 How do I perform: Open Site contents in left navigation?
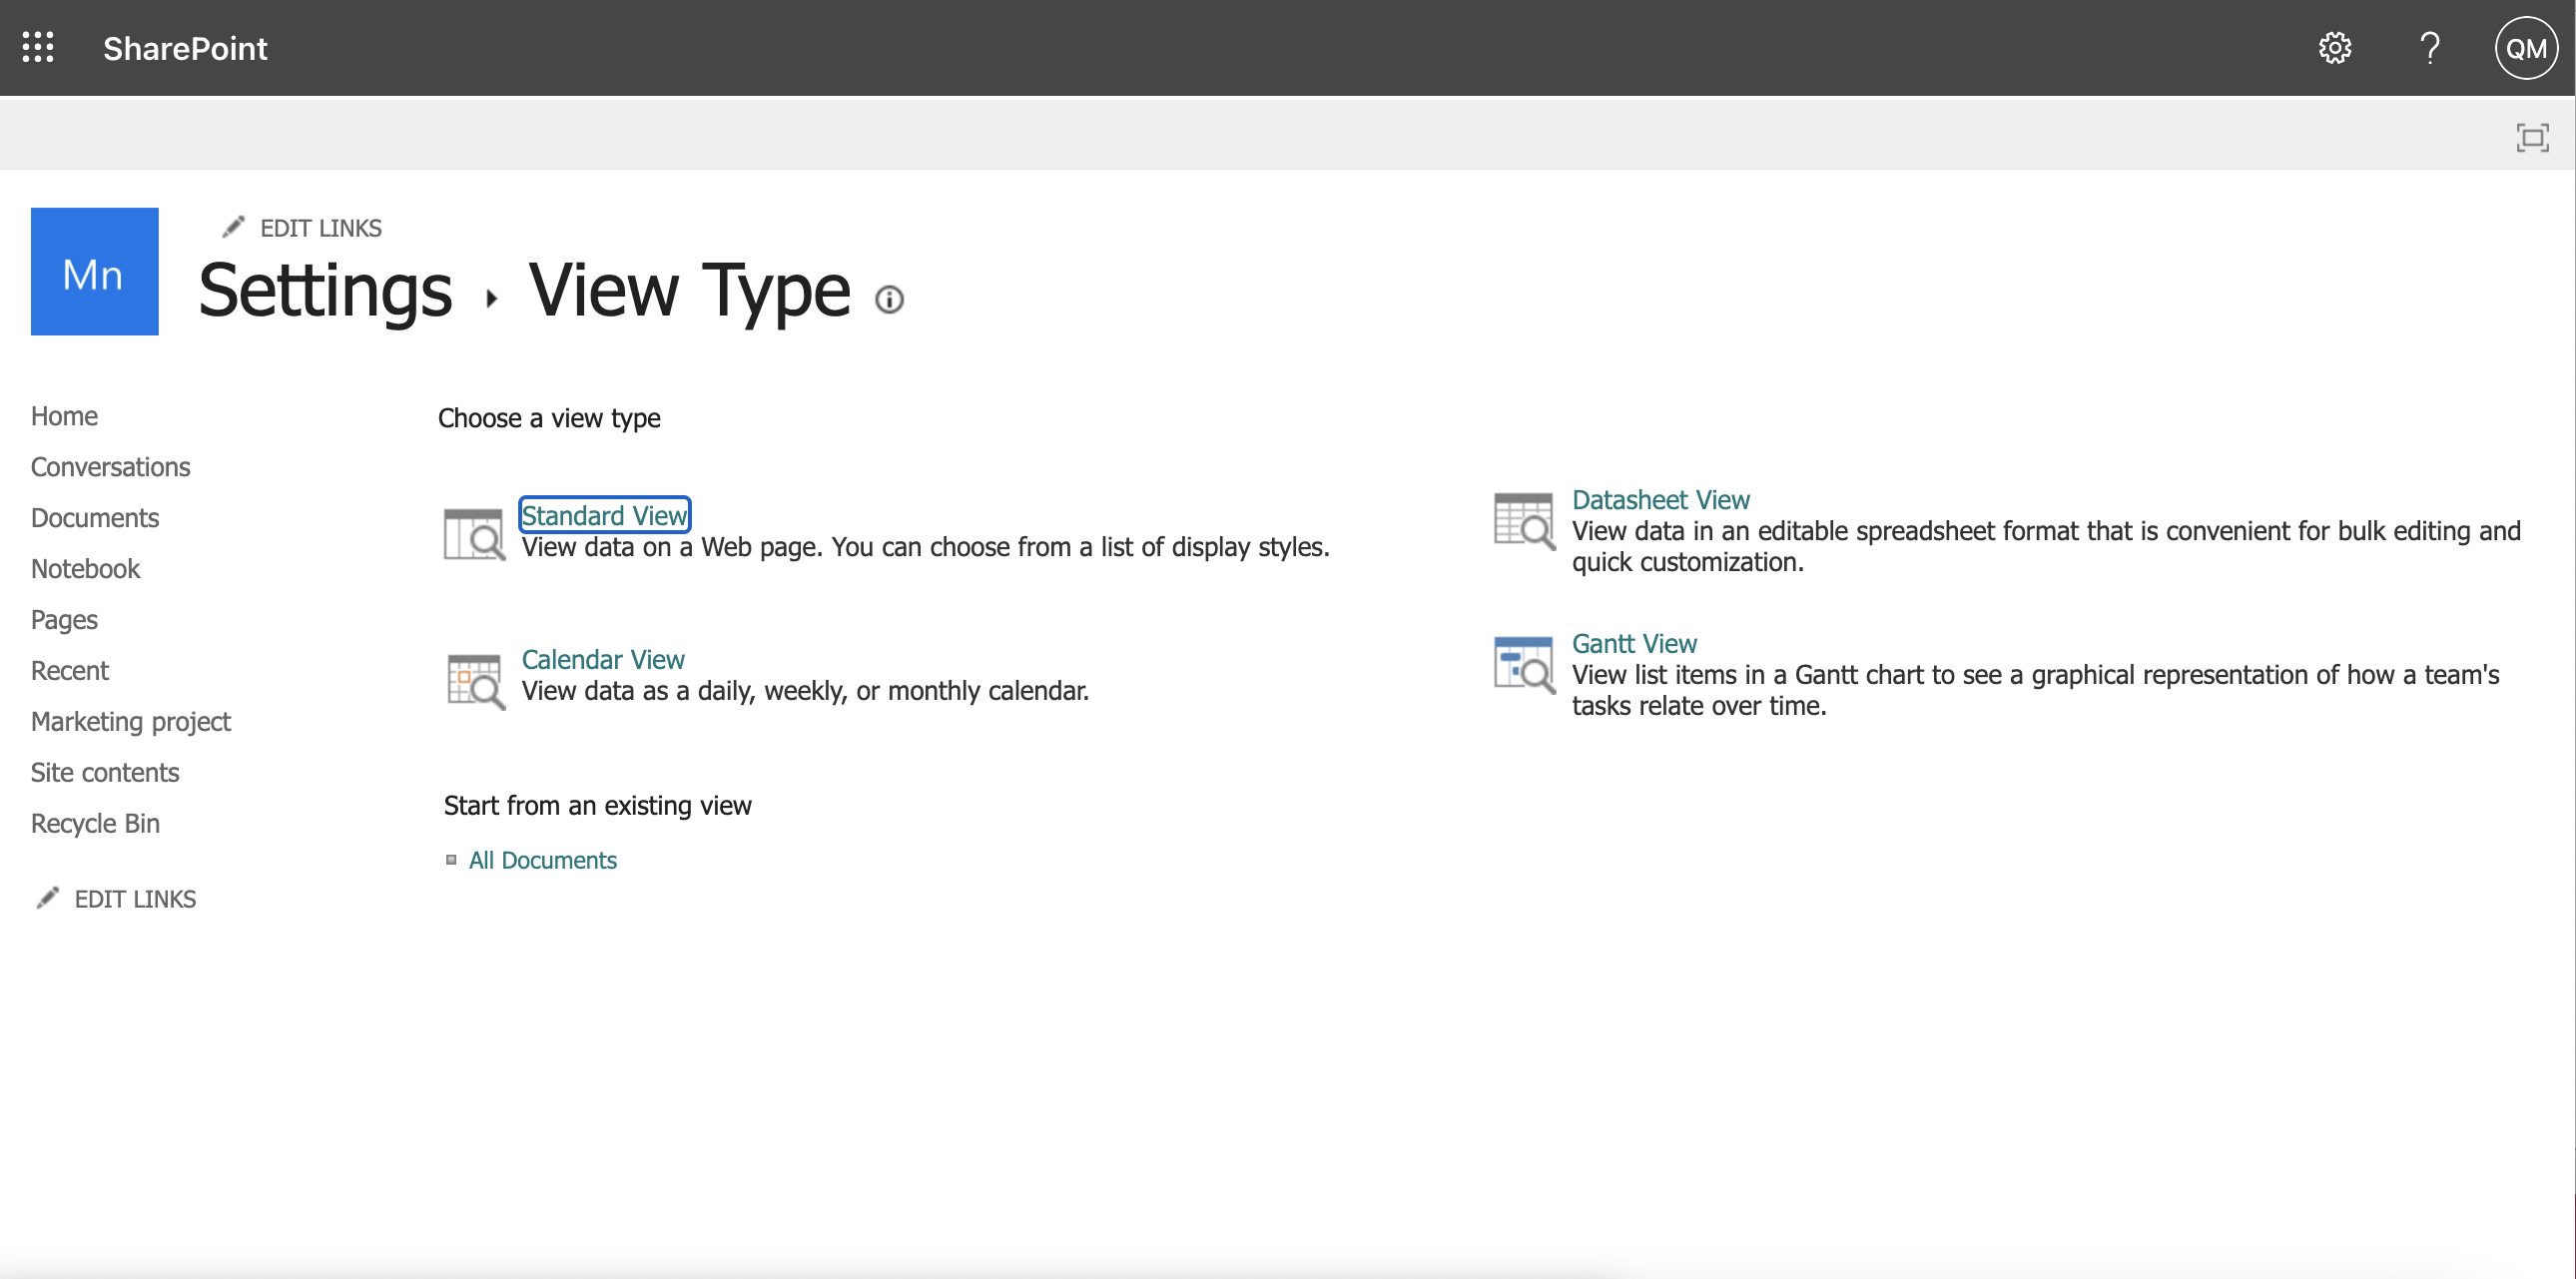click(x=105, y=773)
